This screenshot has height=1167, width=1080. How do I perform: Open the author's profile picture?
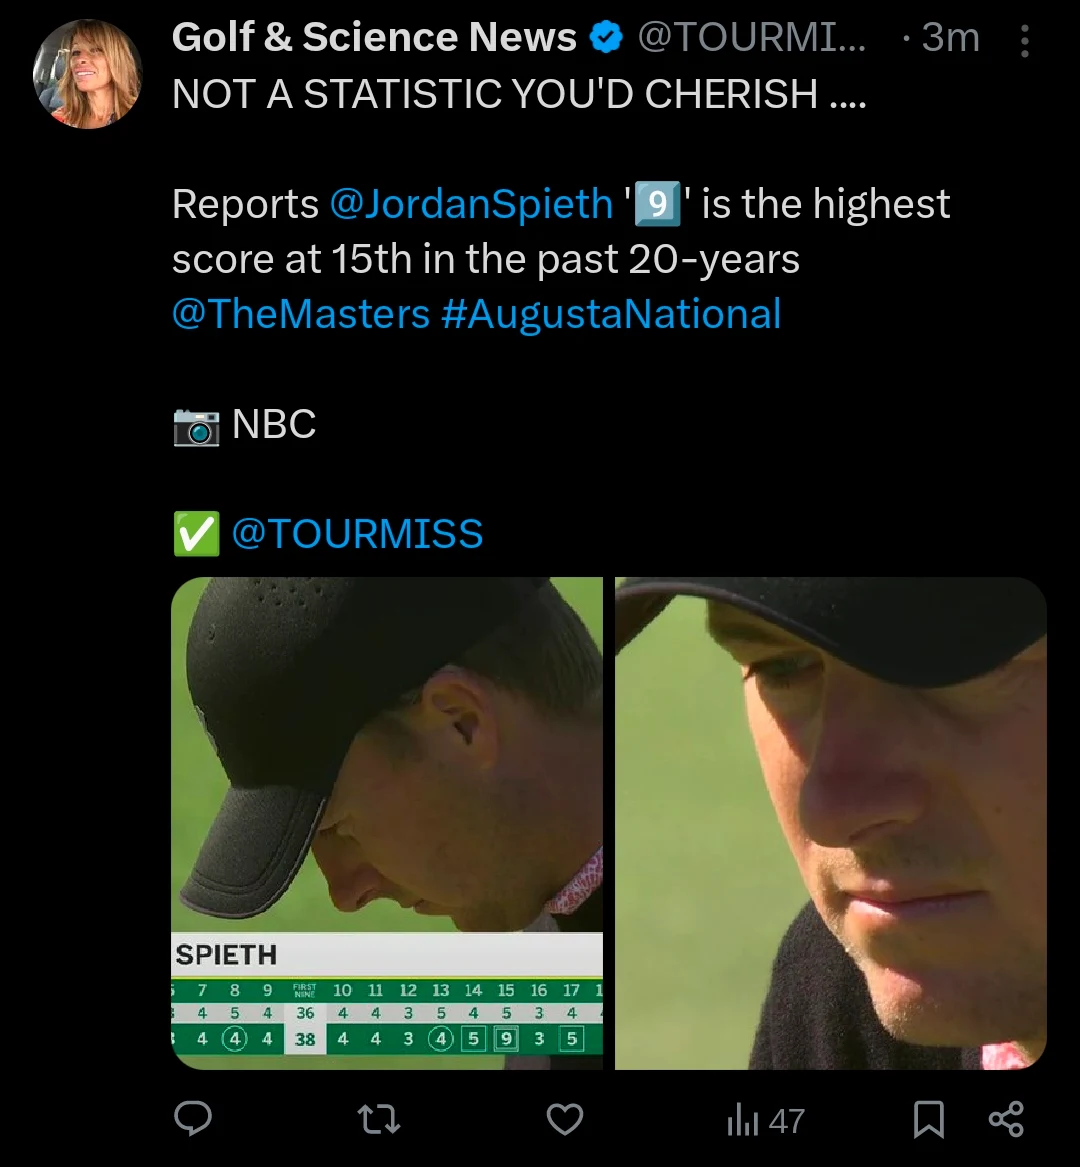pyautogui.click(x=88, y=74)
